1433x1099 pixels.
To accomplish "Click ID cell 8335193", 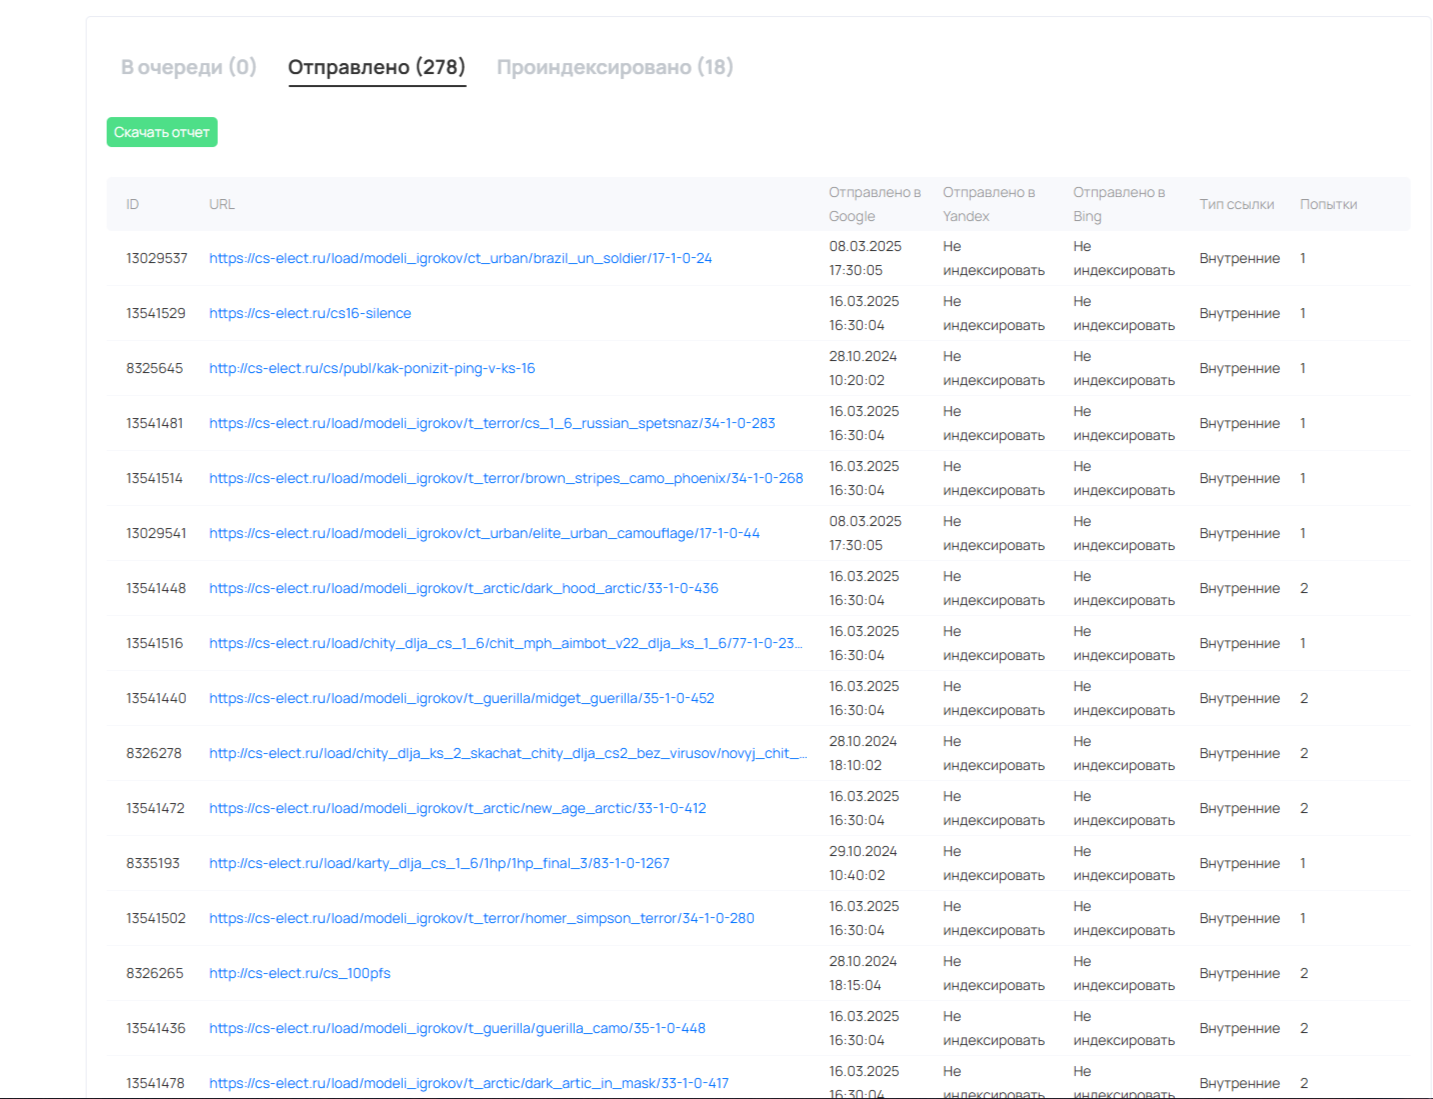I will point(153,863).
